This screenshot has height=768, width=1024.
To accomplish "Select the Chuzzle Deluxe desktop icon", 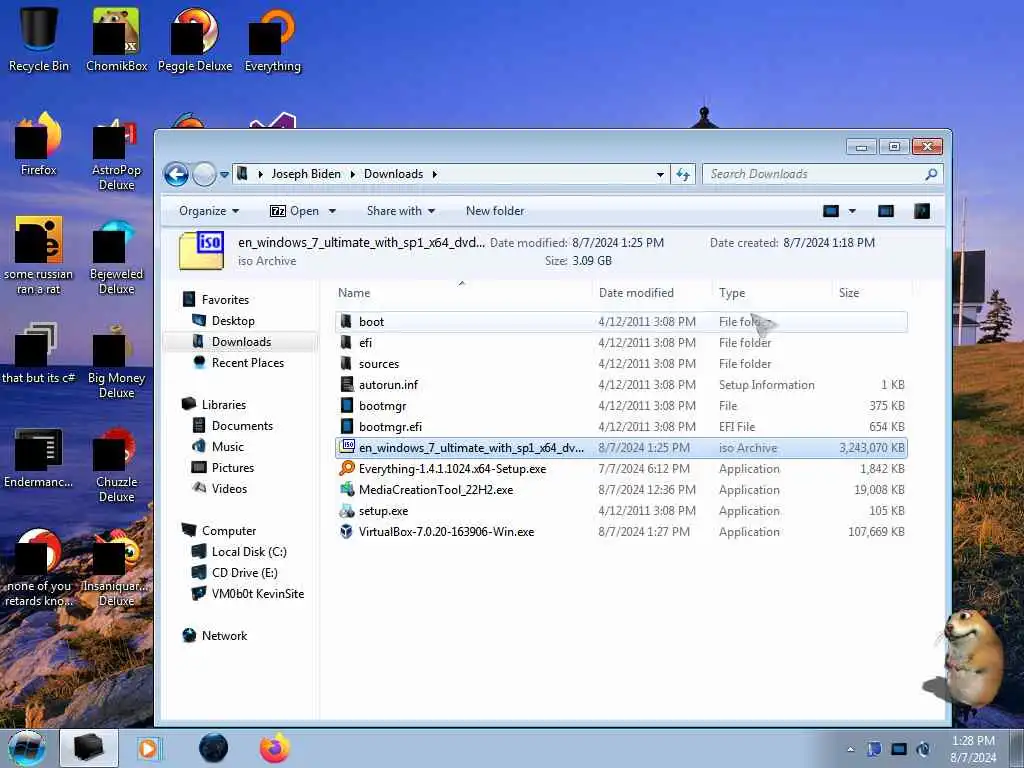I will click(x=116, y=465).
